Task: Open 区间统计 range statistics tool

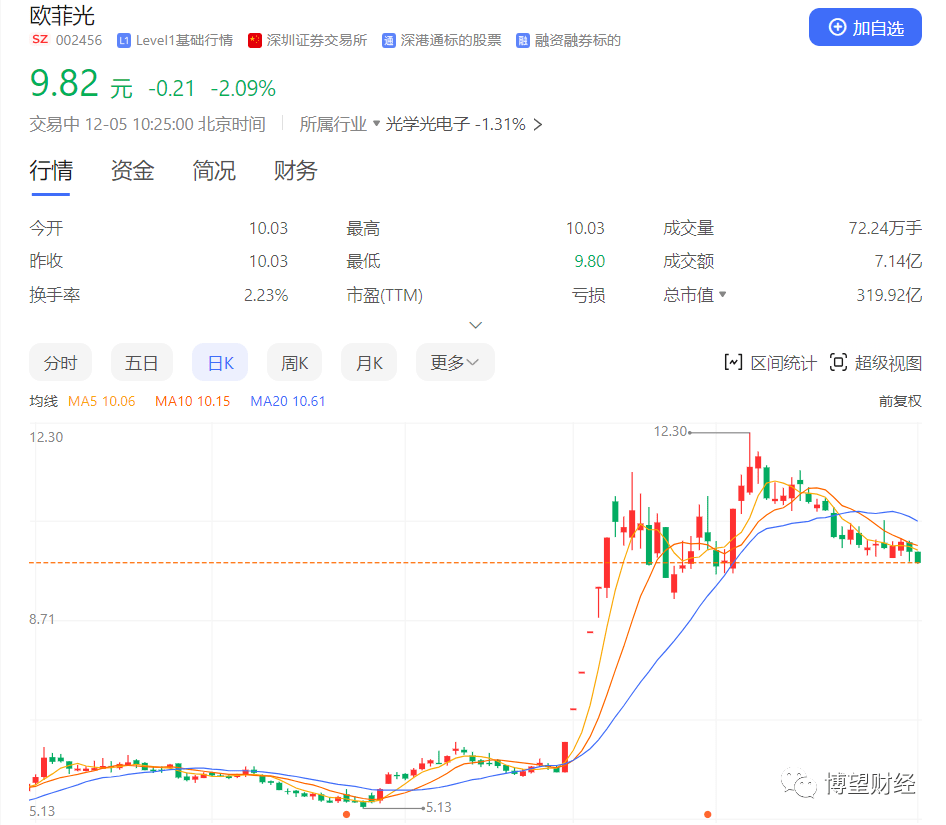Action: click(x=770, y=363)
